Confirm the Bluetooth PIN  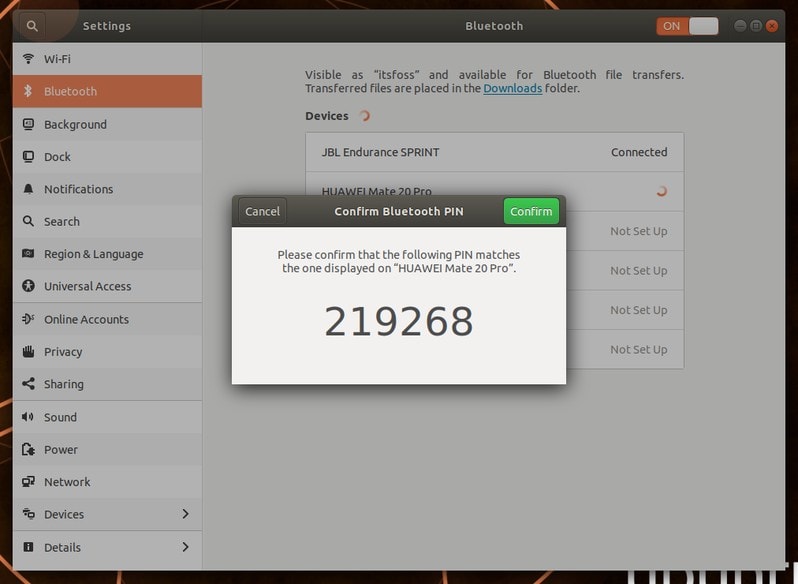[x=531, y=211]
